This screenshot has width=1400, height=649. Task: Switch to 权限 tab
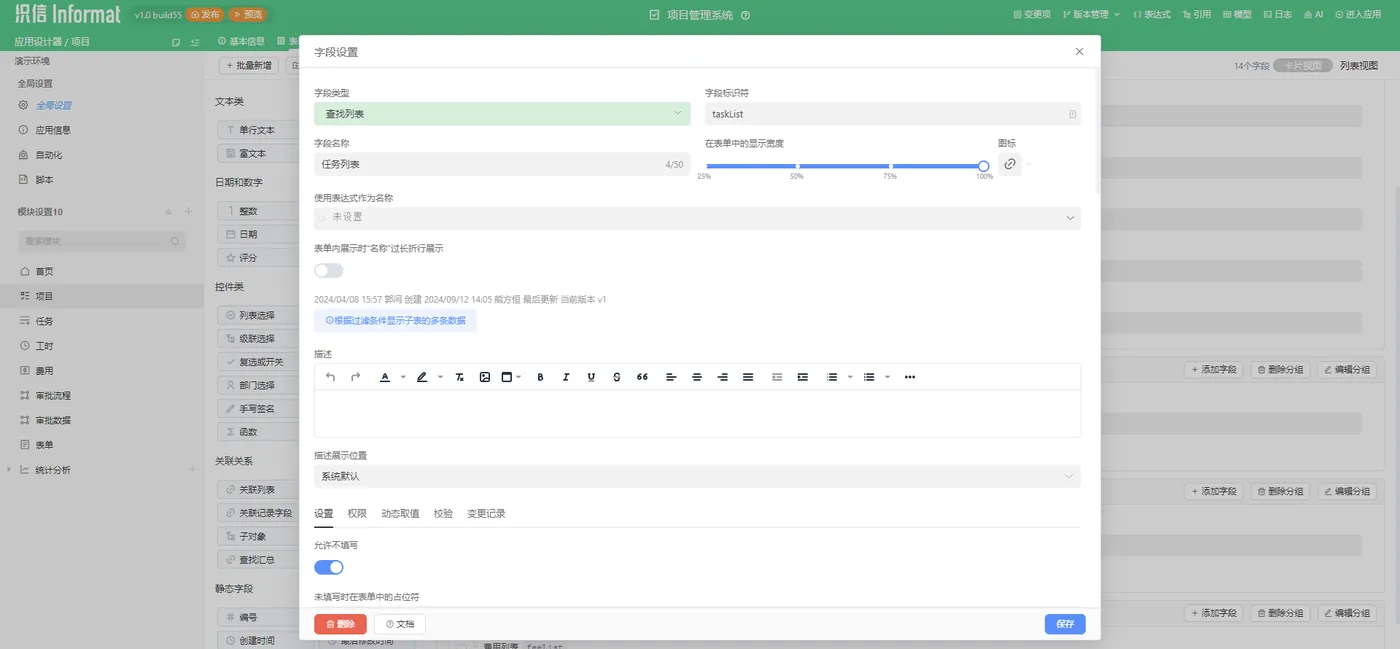pos(357,514)
